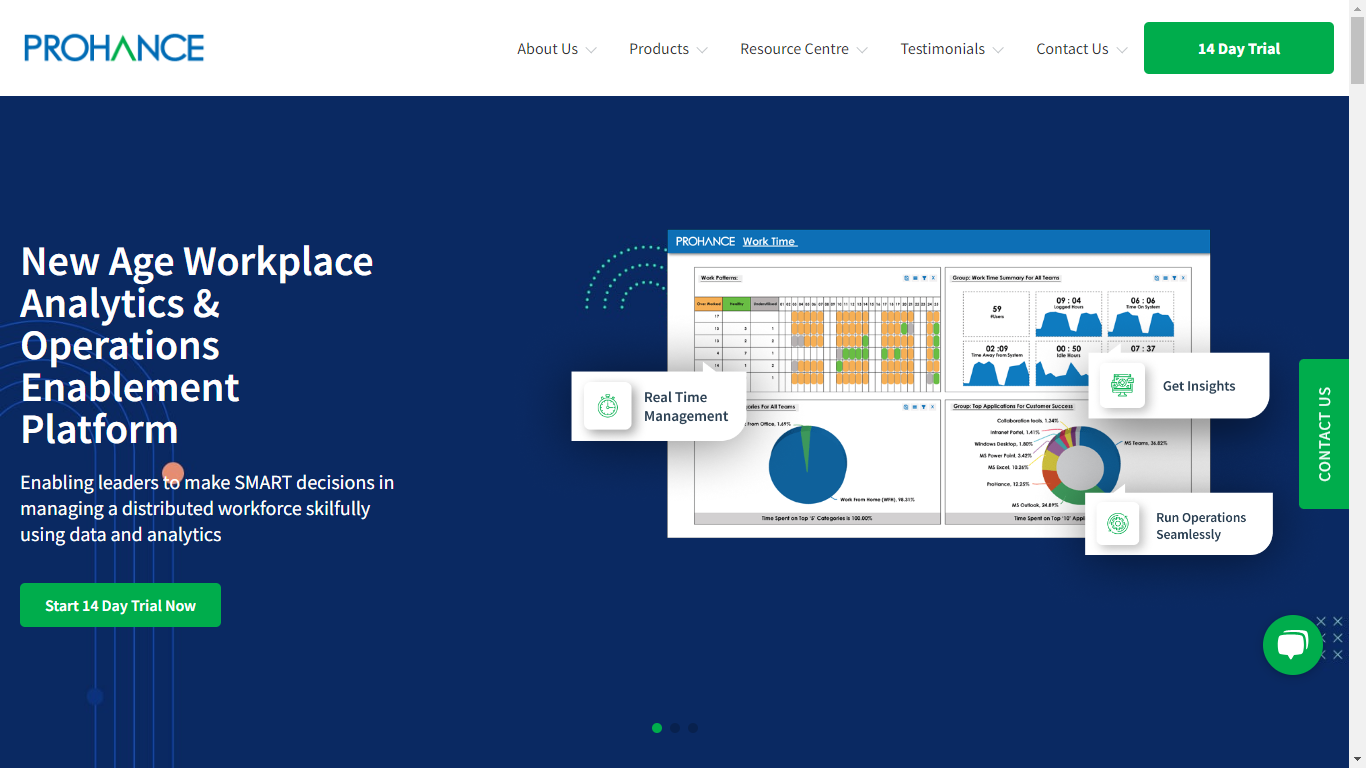
Task: Click the Run Operations Seamlessly icon
Action: [x=1118, y=523]
